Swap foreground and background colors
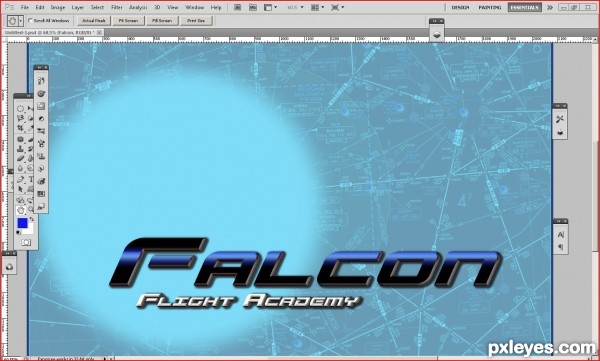The height and width of the screenshot is (361, 600). pyautogui.click(x=31, y=219)
